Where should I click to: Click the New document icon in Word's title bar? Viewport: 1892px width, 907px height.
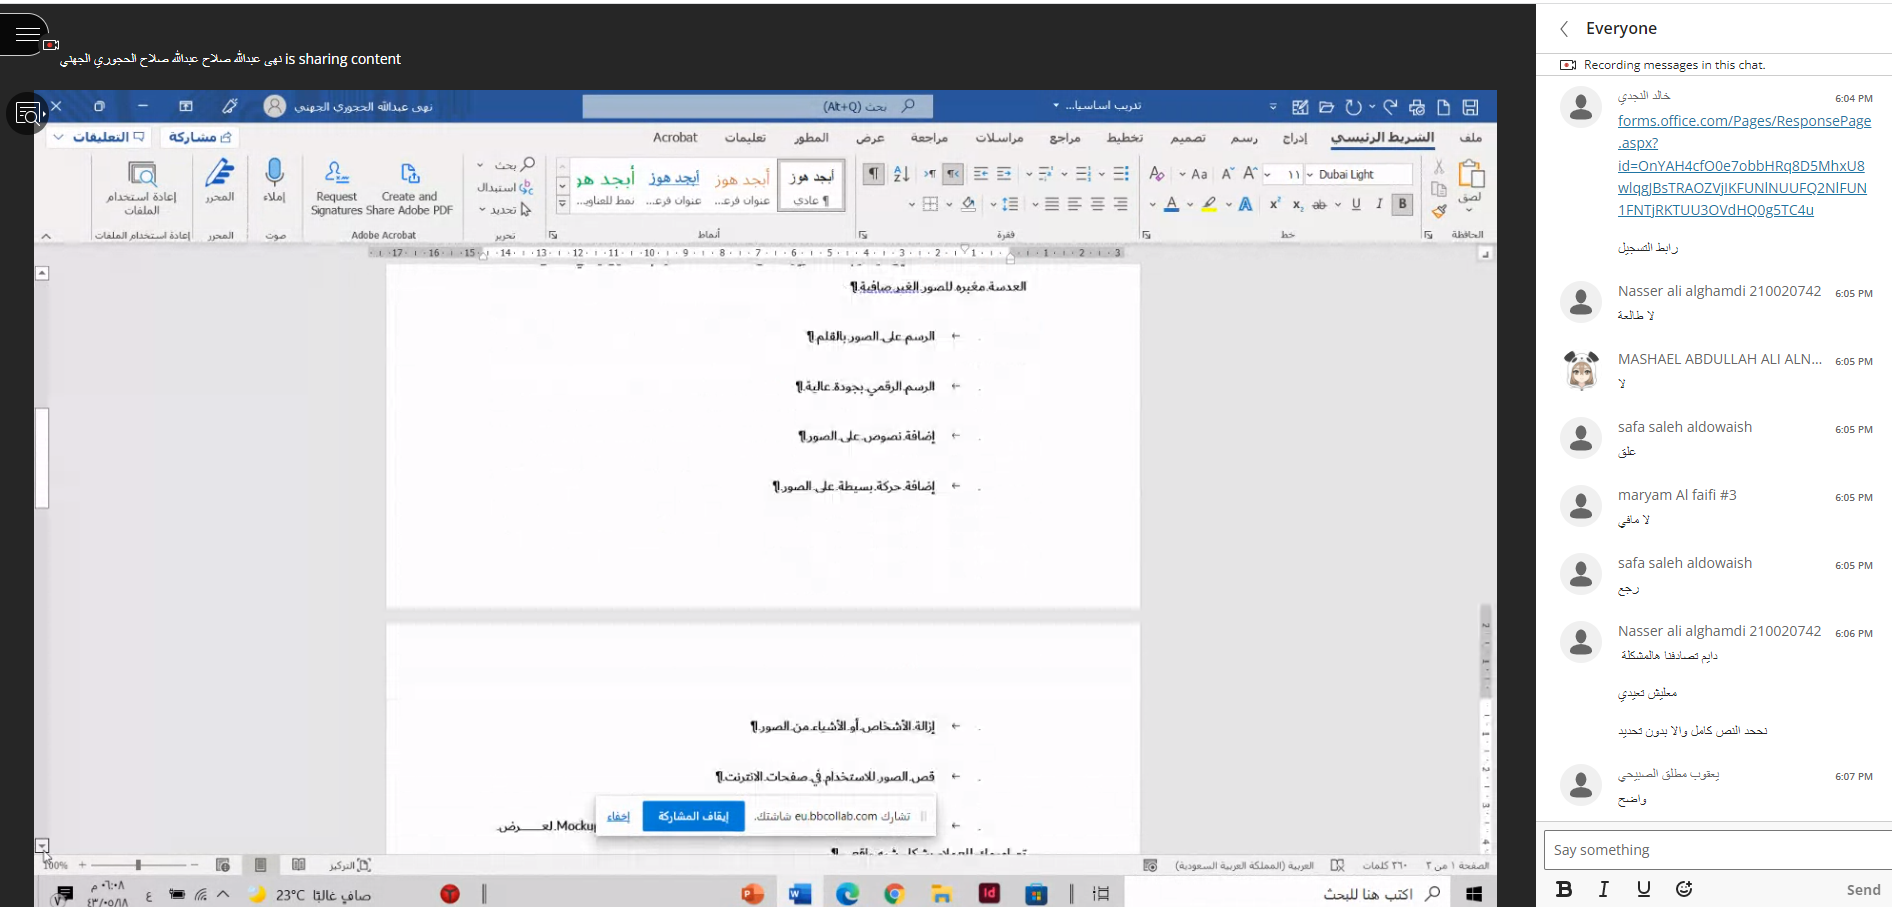1443,107
